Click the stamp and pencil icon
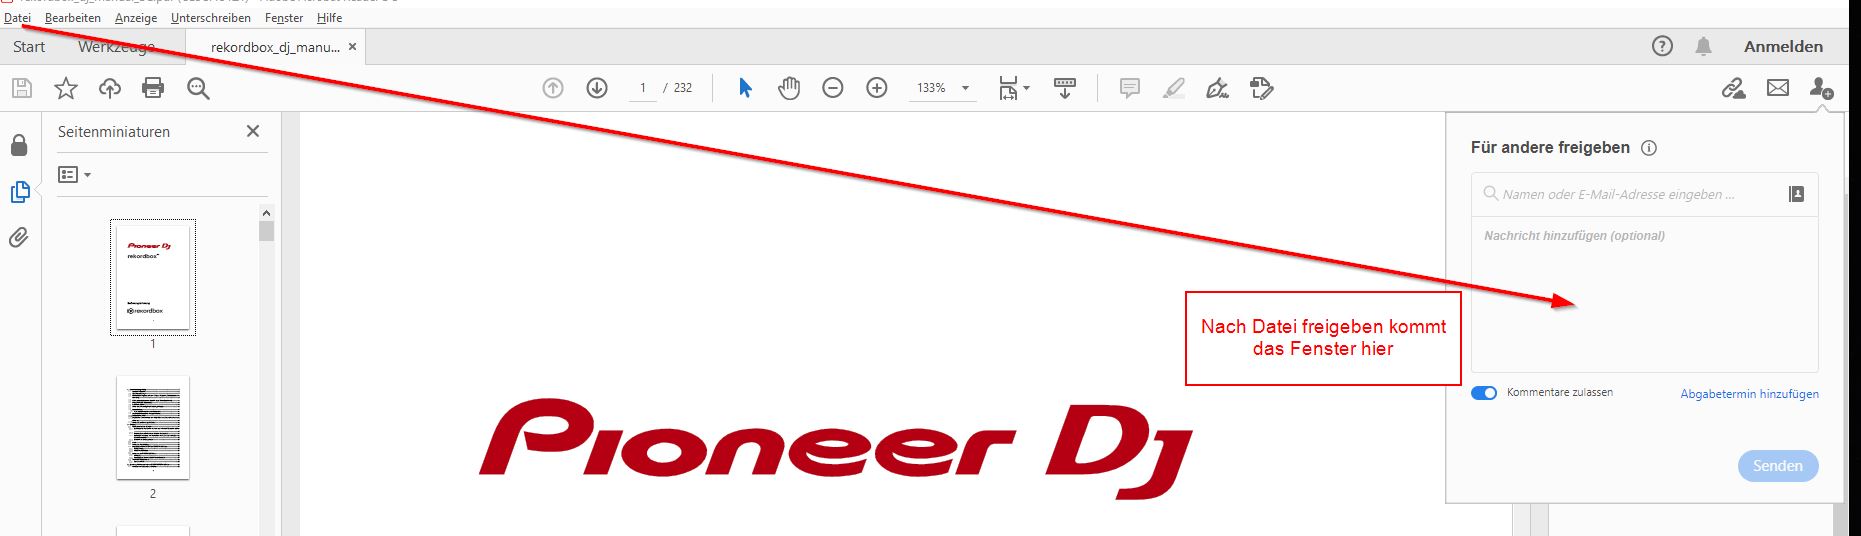This screenshot has width=1861, height=536. (x=1262, y=88)
